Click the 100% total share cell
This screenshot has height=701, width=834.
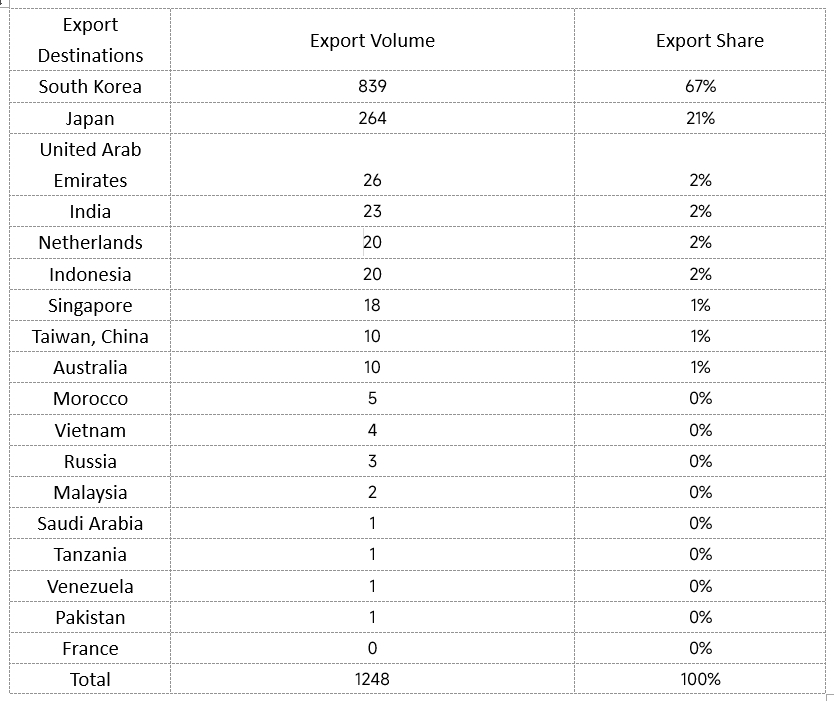tap(700, 679)
